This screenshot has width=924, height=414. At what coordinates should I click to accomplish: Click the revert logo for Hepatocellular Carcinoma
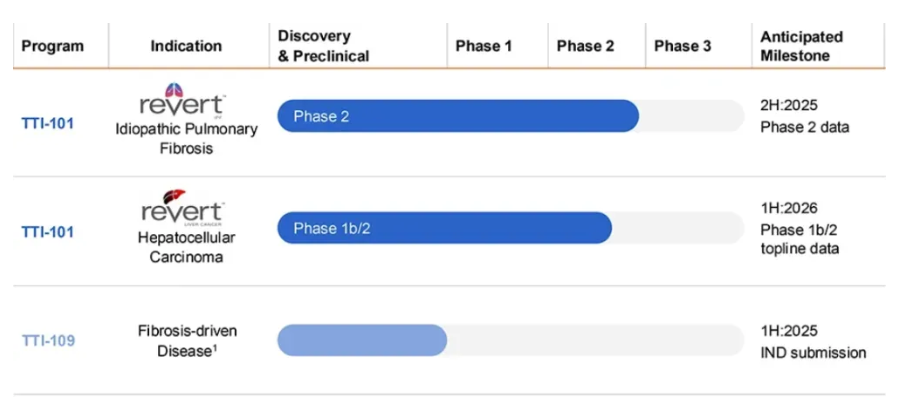point(184,213)
